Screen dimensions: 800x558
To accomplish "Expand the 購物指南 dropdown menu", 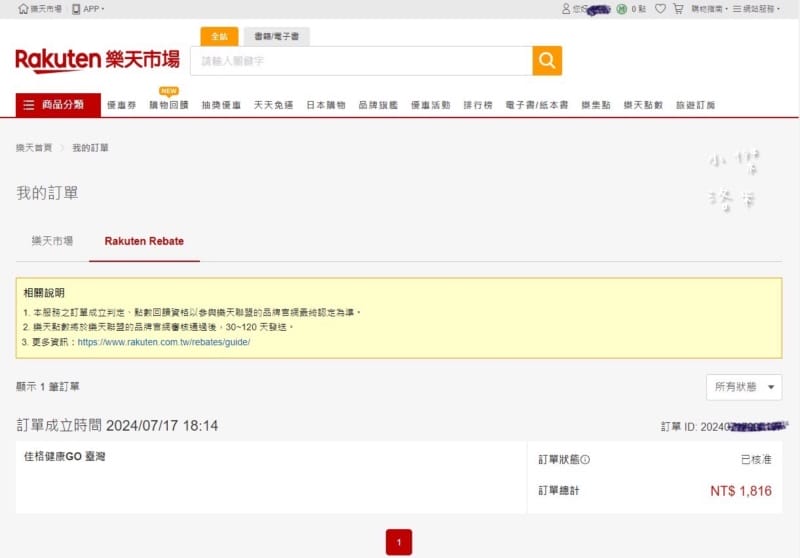I will (709, 9).
